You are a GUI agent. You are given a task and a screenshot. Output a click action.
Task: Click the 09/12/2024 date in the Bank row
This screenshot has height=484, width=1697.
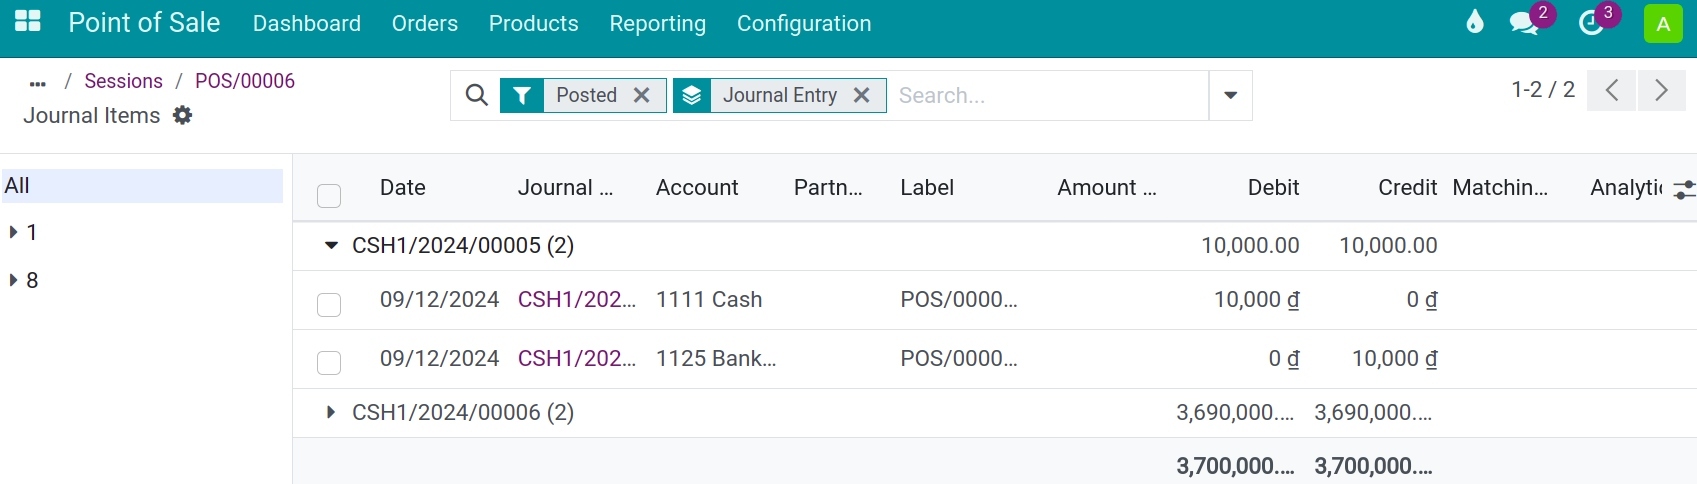click(439, 358)
